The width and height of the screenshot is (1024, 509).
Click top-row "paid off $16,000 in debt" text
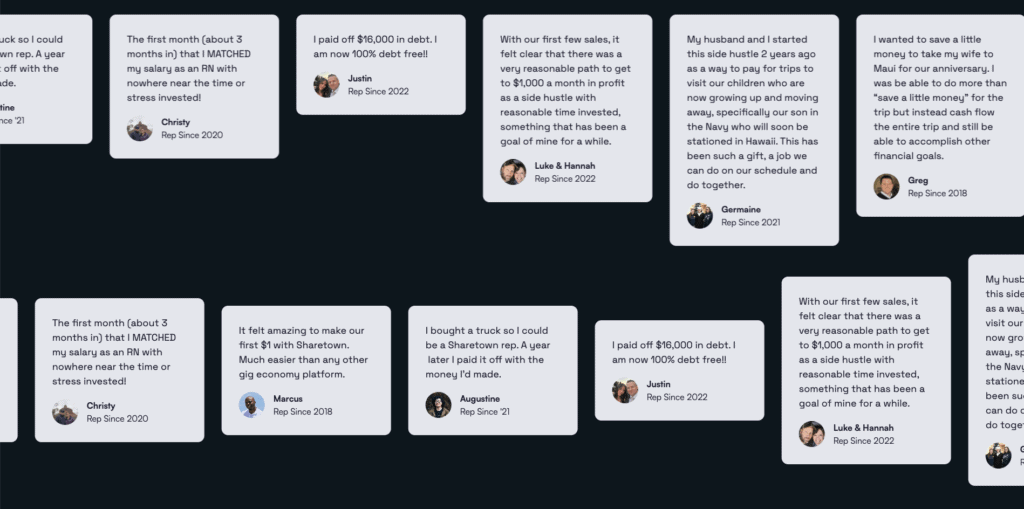tap(380, 45)
